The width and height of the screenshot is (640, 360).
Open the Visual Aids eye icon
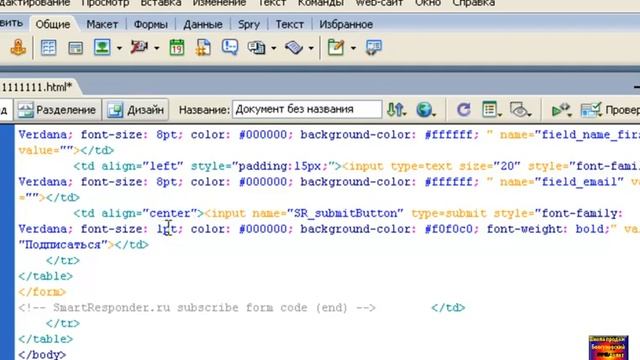click(x=520, y=110)
